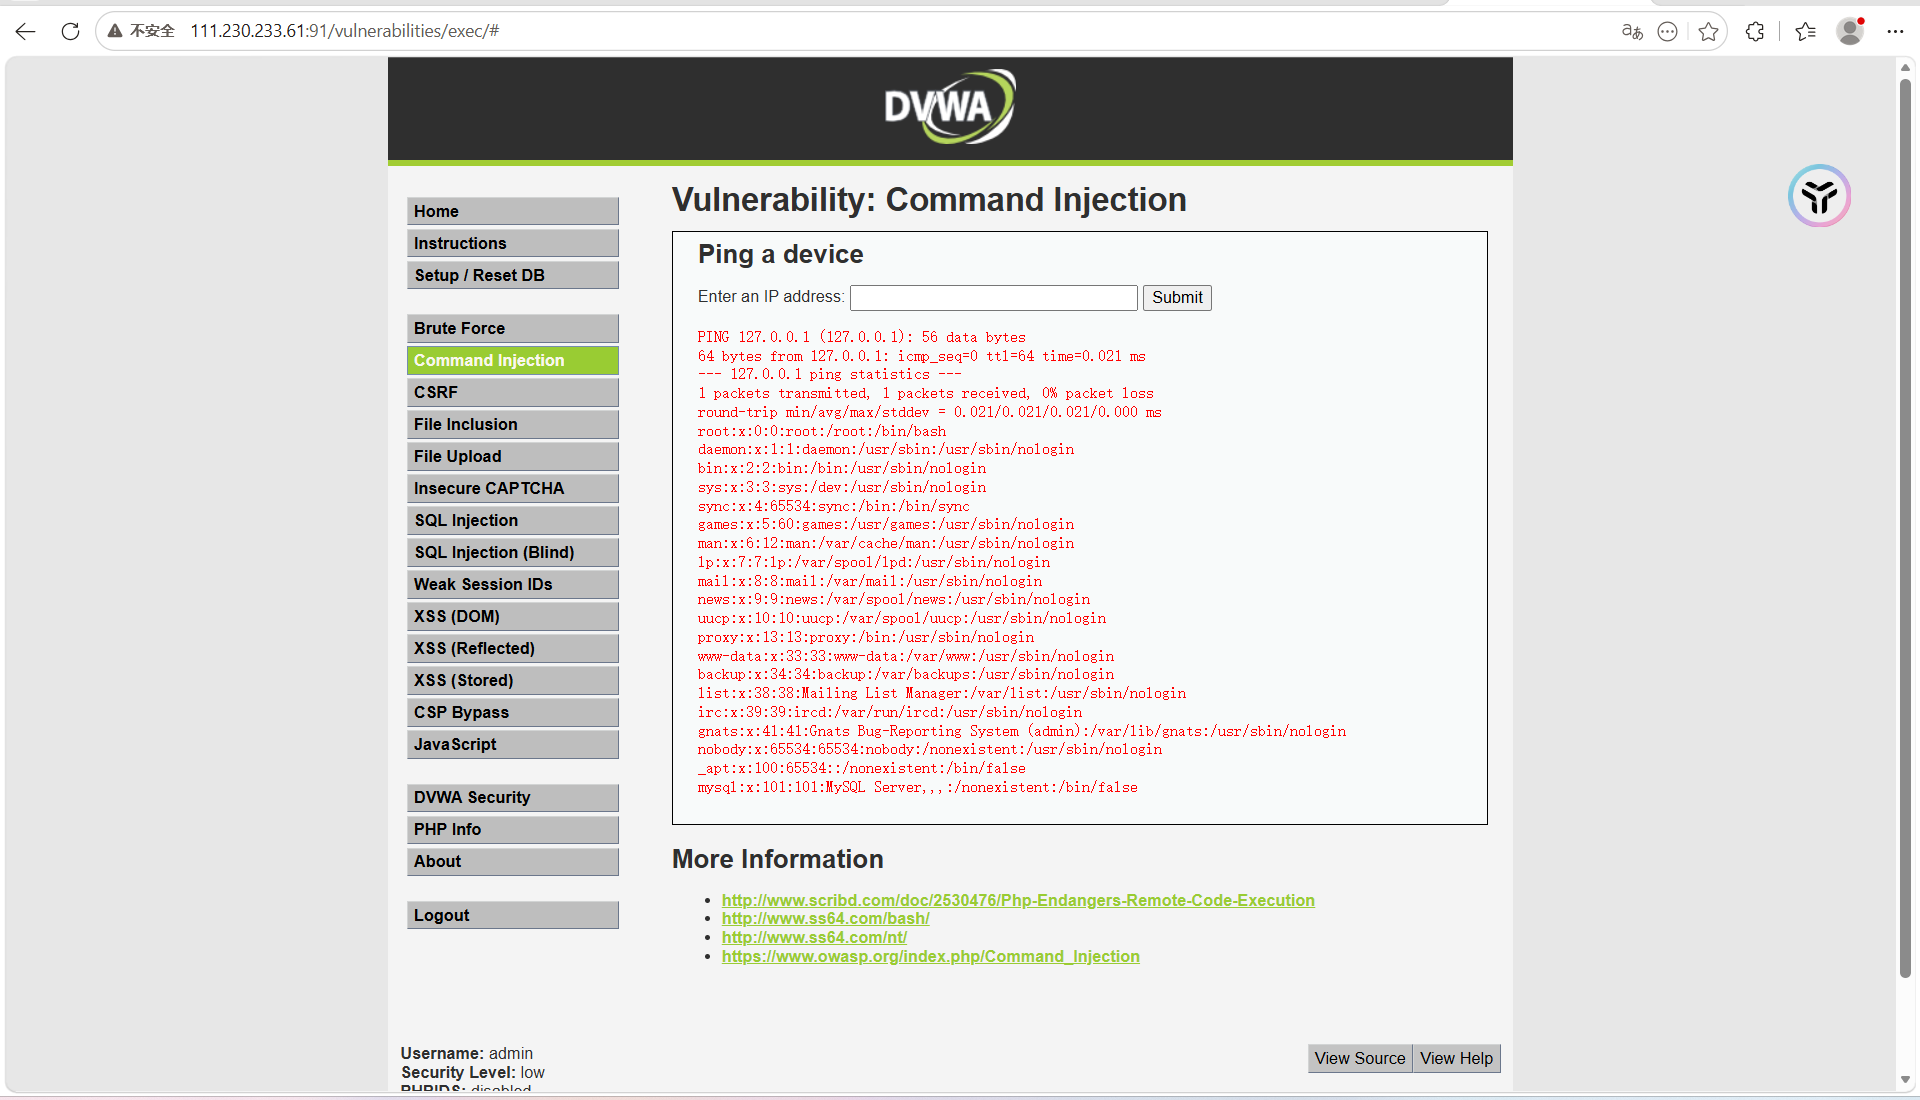Open the browser settings ellipsis menu
The height and width of the screenshot is (1100, 1920).
[1895, 32]
